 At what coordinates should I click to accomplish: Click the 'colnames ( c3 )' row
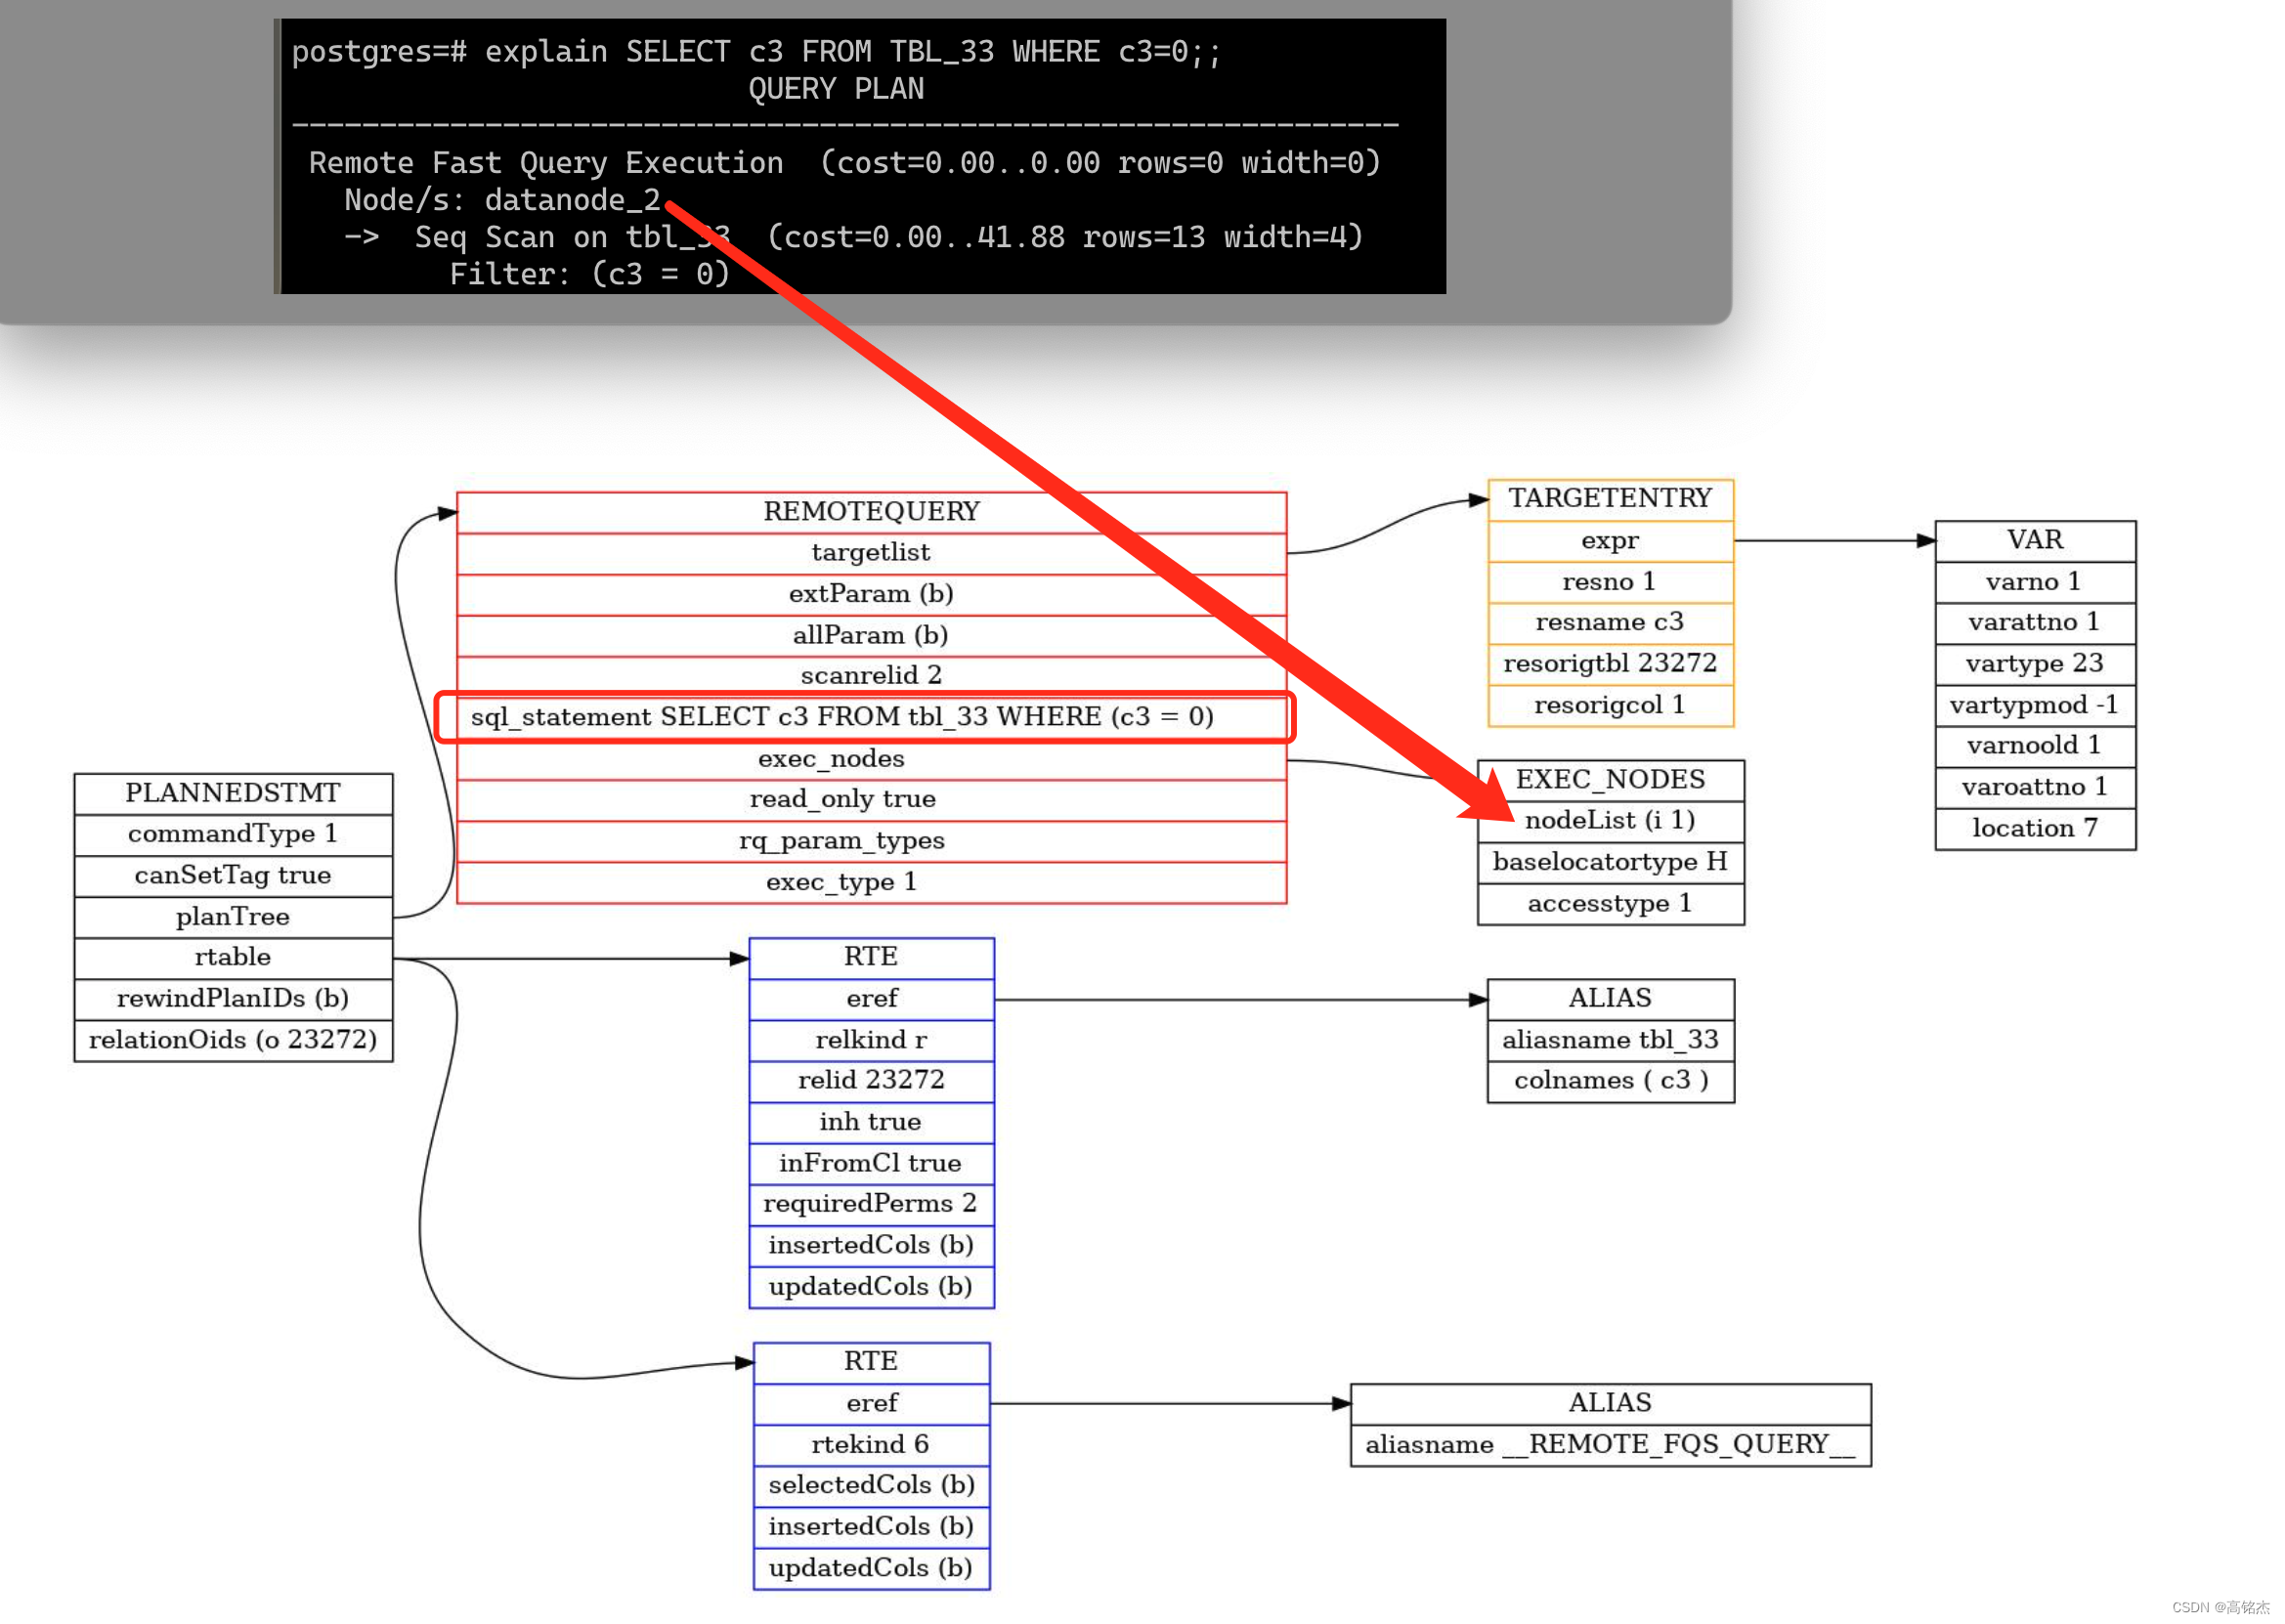1610,1081
